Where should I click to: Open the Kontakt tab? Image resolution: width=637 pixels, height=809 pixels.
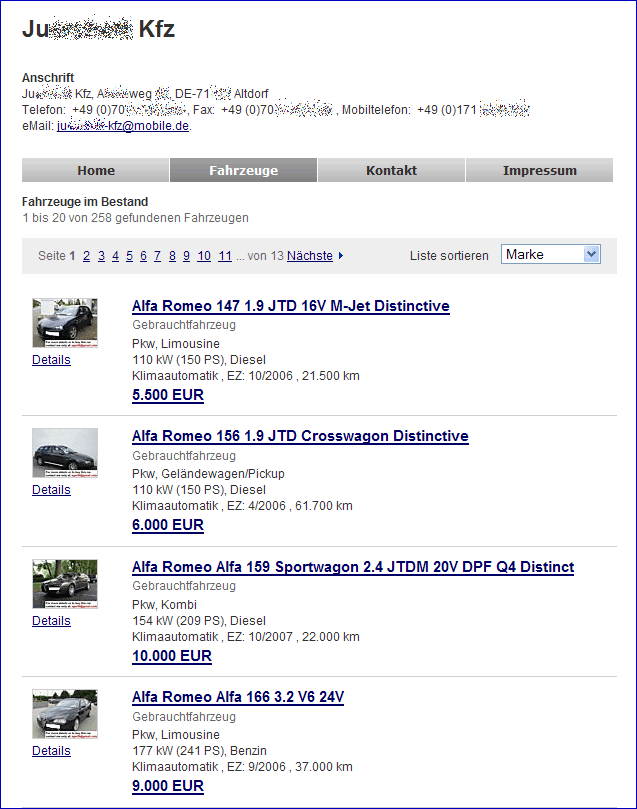tap(391, 170)
